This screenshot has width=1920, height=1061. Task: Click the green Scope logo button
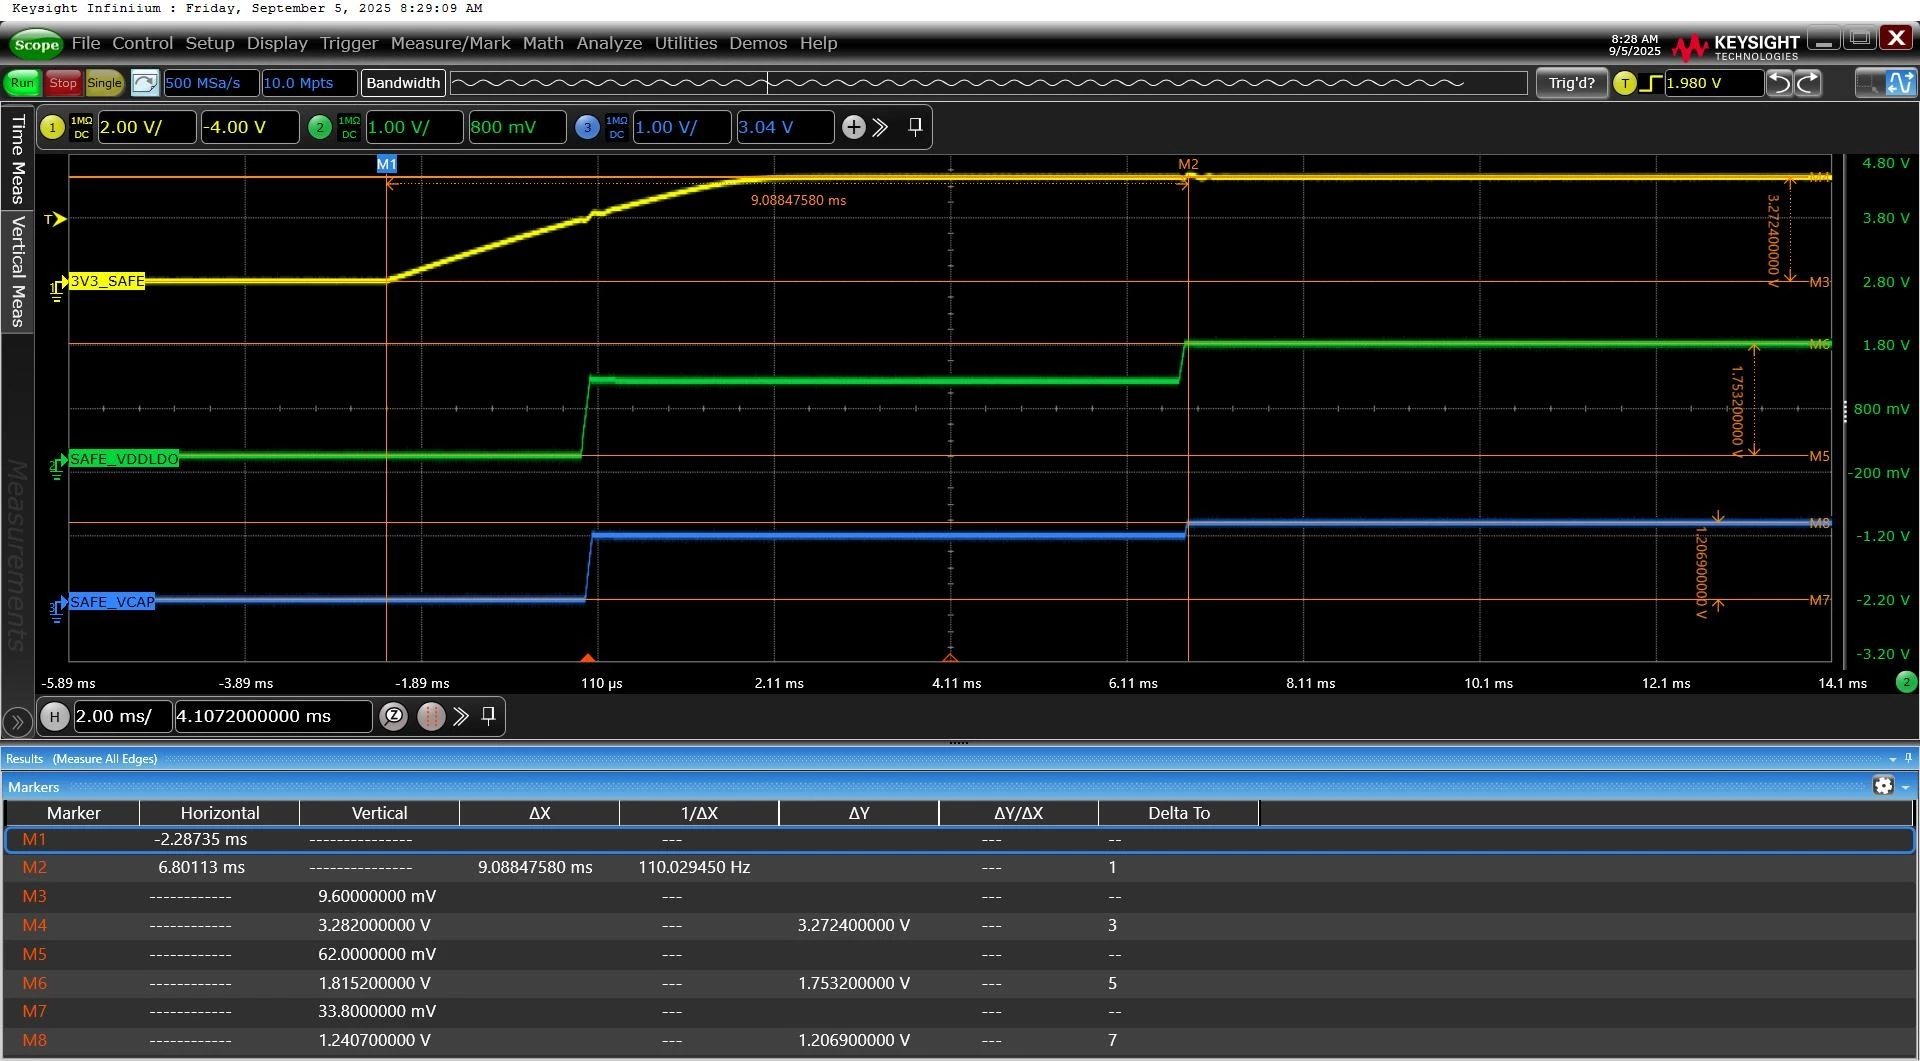pos(36,44)
